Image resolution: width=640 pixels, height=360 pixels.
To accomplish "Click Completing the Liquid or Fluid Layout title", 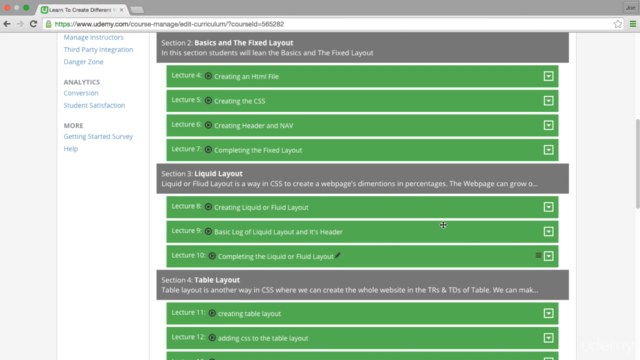I will tap(276, 256).
